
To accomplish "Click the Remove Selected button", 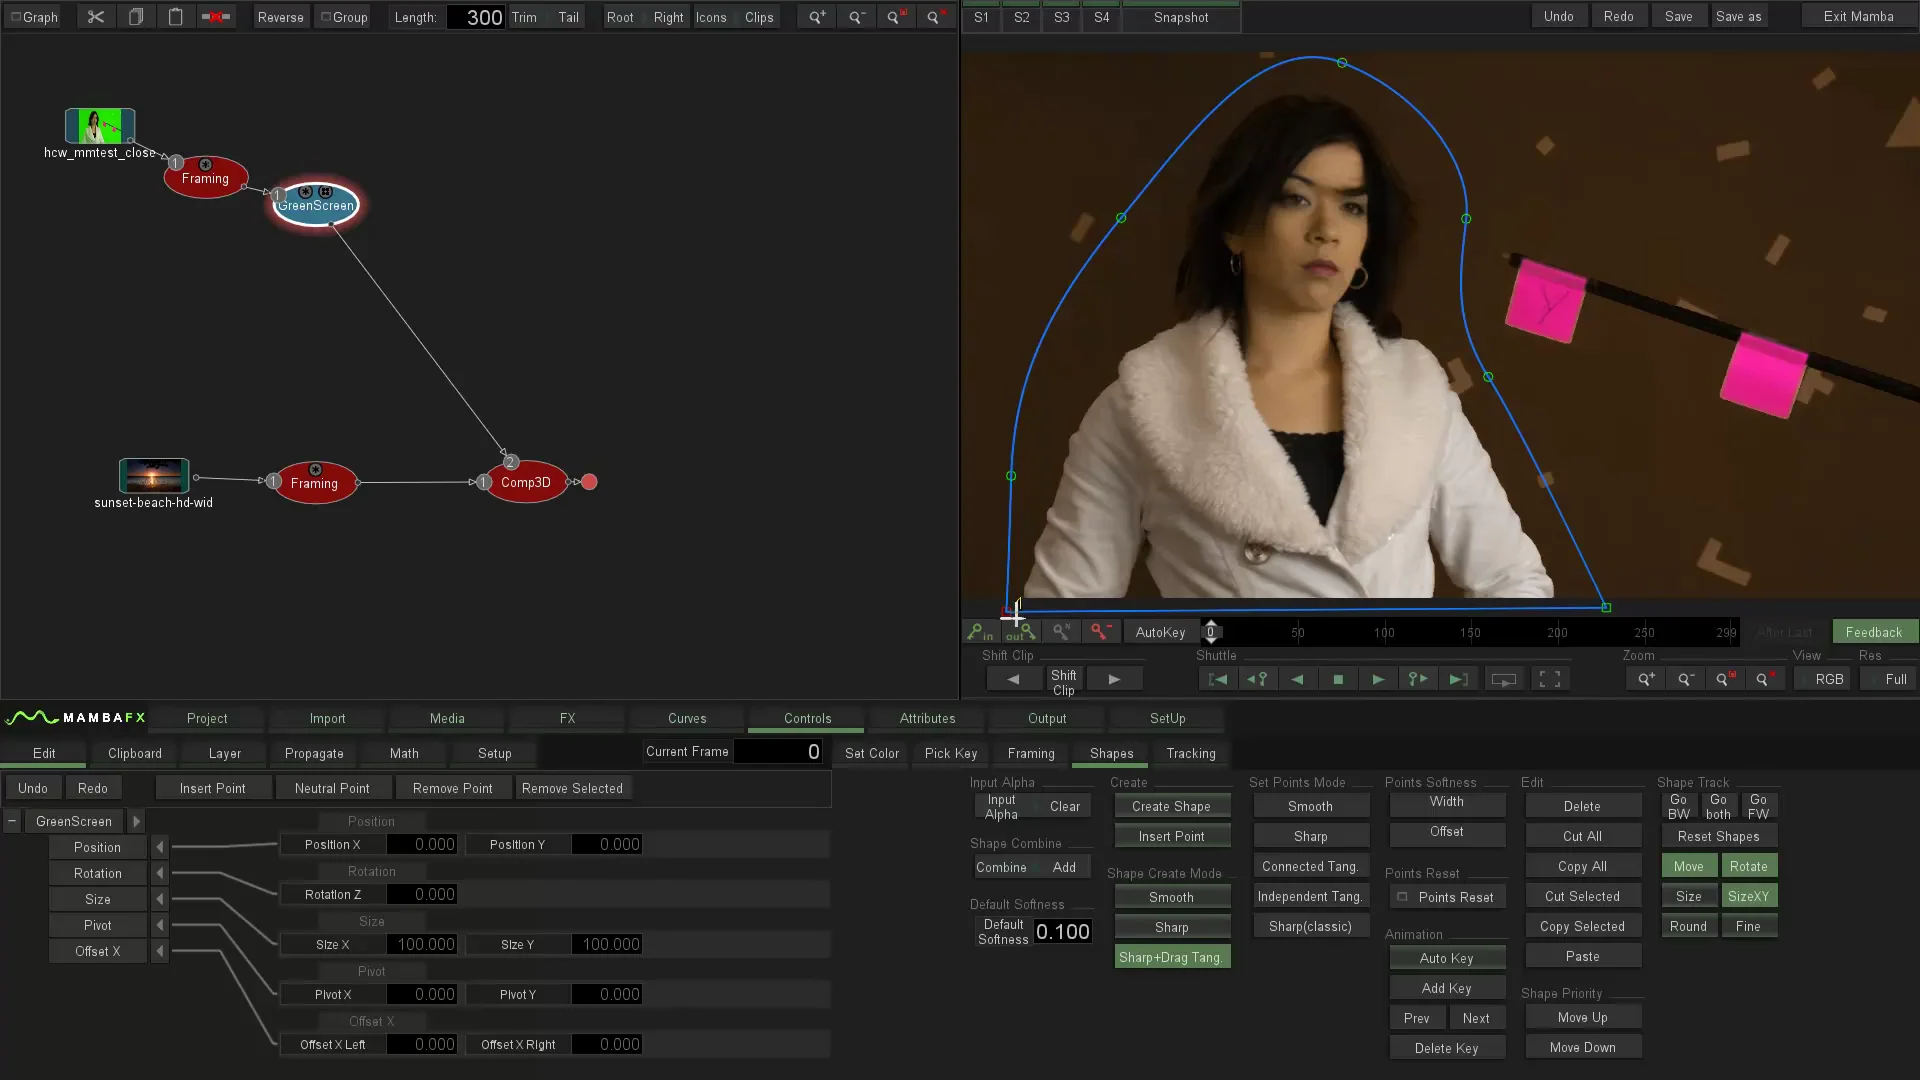I will (572, 788).
